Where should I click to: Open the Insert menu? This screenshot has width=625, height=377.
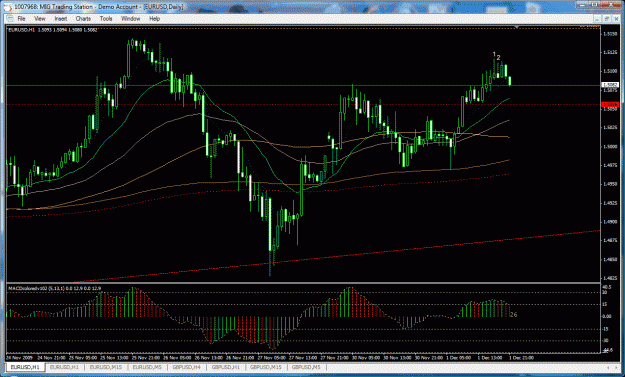[61, 19]
